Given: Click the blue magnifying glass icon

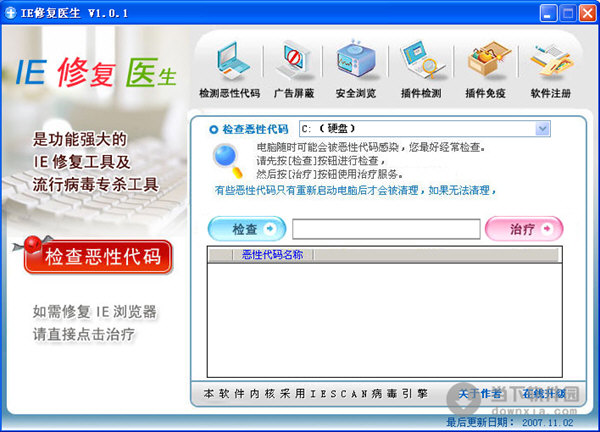Looking at the screenshot, I should tap(227, 161).
